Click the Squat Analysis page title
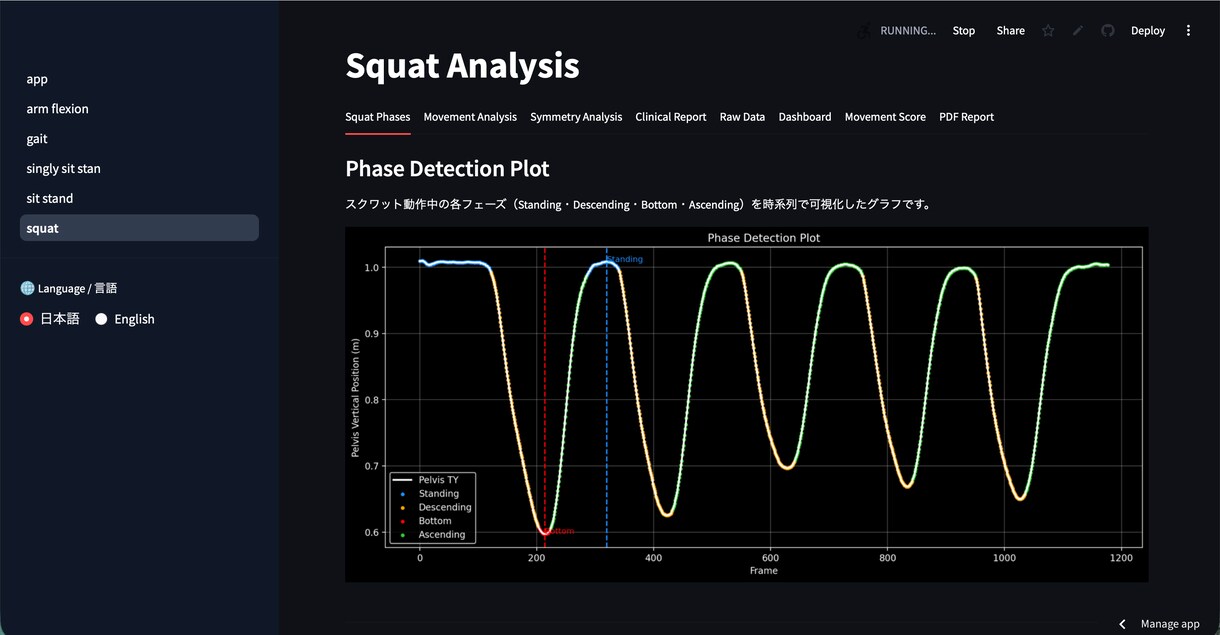The image size is (1220, 635). pyautogui.click(x=462, y=65)
